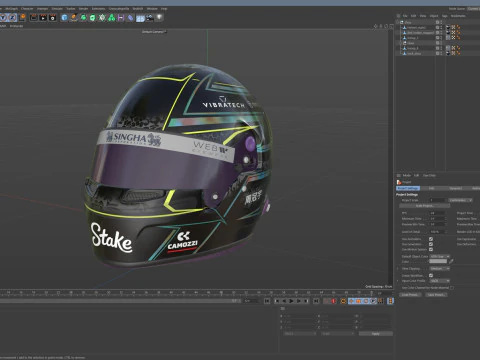This screenshot has width=480, height=360.
Task: Toggle the active view maximize icon
Action: [x=391, y=26]
